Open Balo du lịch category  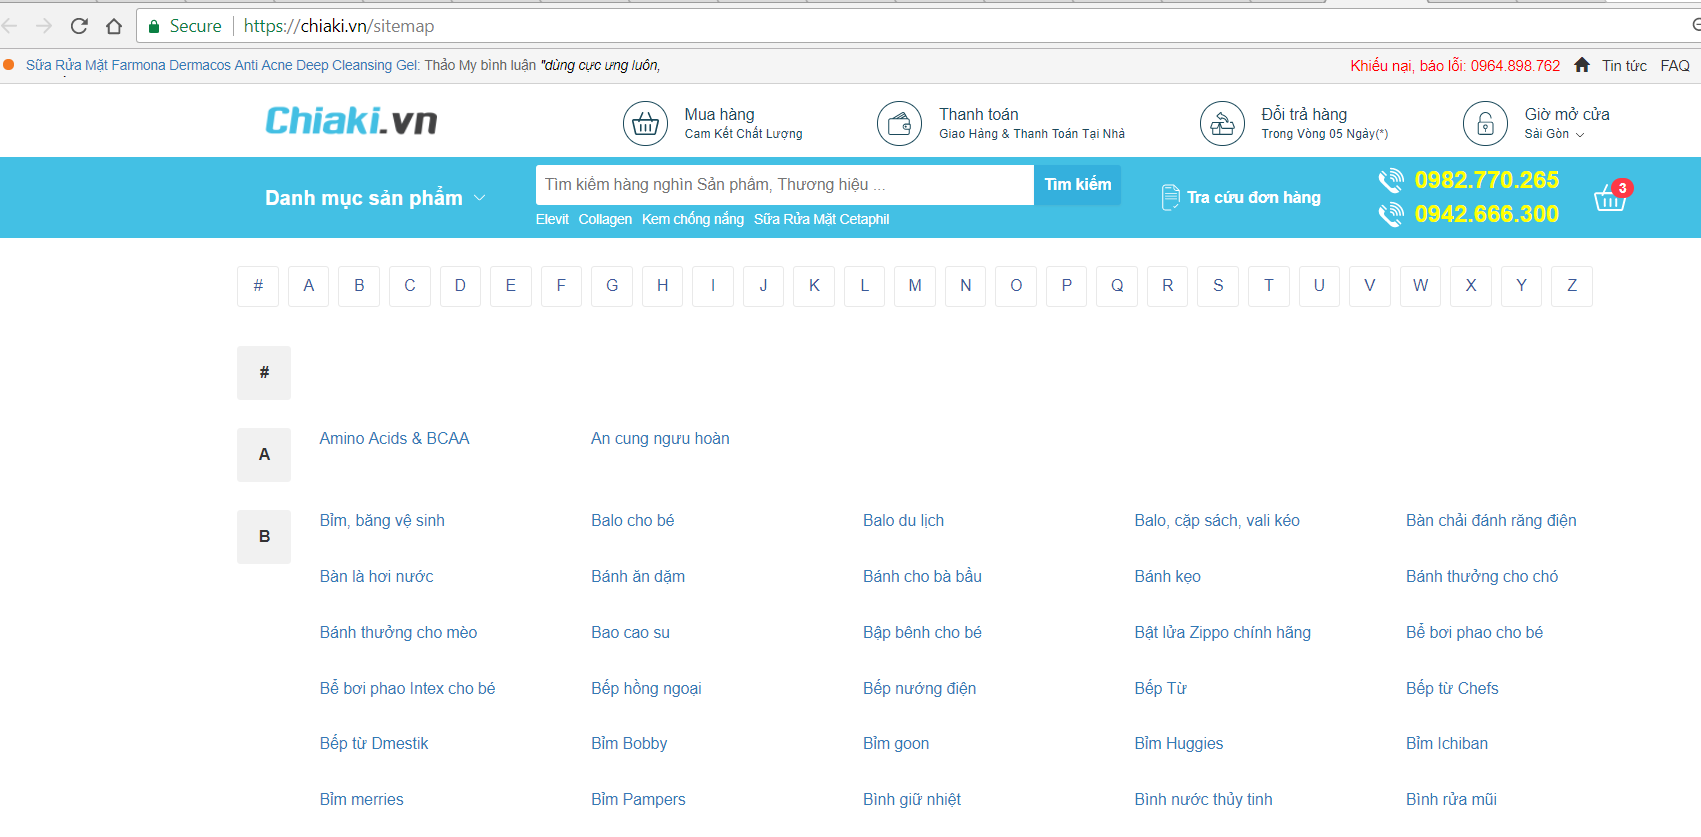[903, 521]
